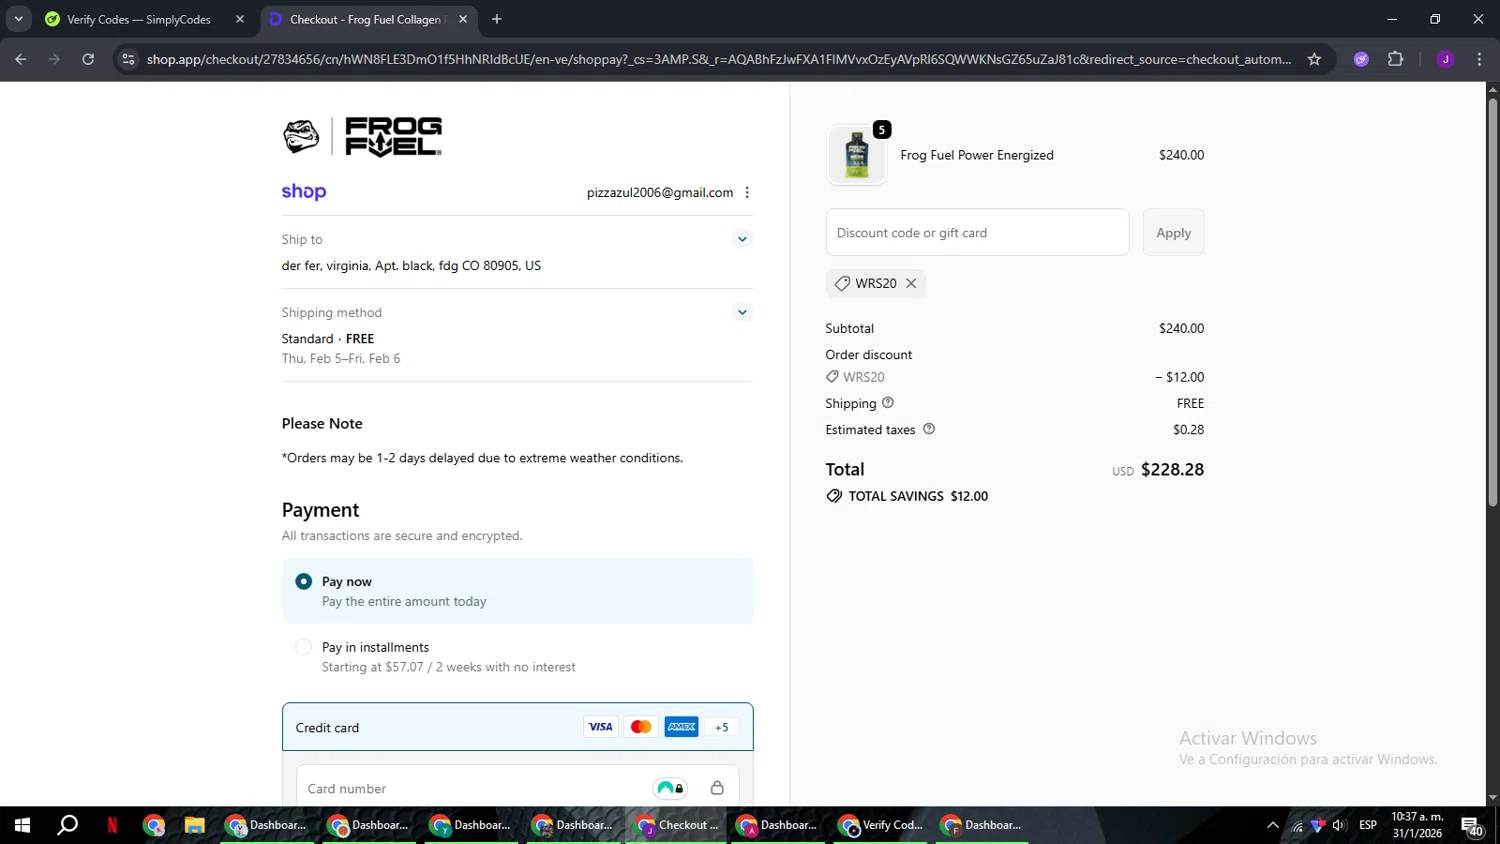Click the Frog Fuel Power Energized thumbnail
The height and width of the screenshot is (844, 1500).
pos(857,155)
